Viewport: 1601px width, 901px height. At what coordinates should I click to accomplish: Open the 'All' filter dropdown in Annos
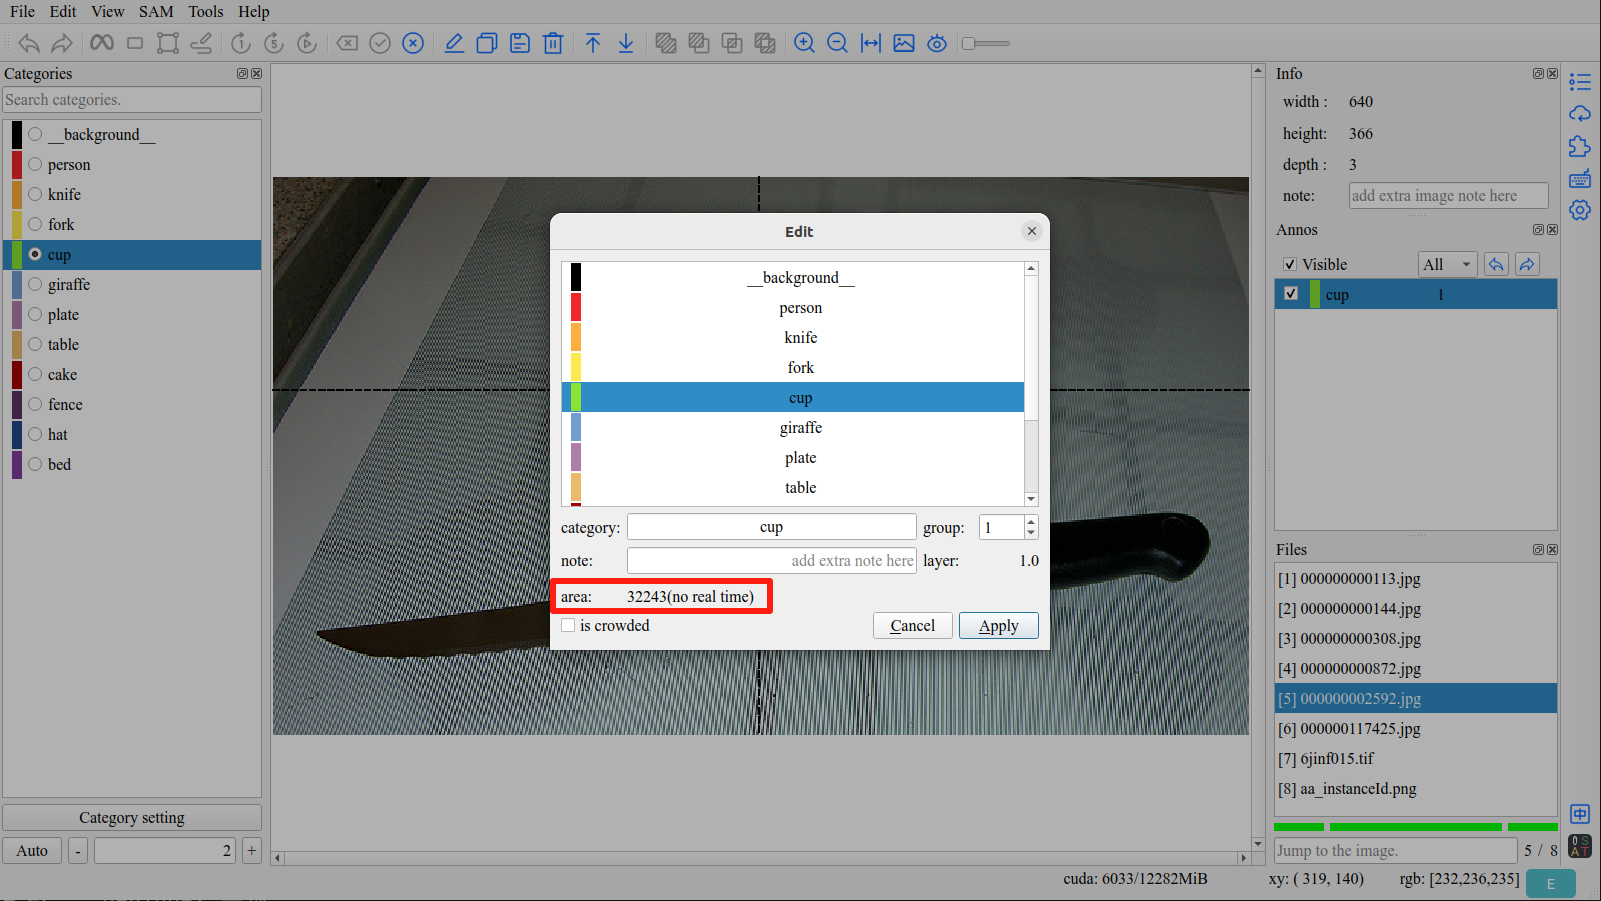pos(1447,264)
